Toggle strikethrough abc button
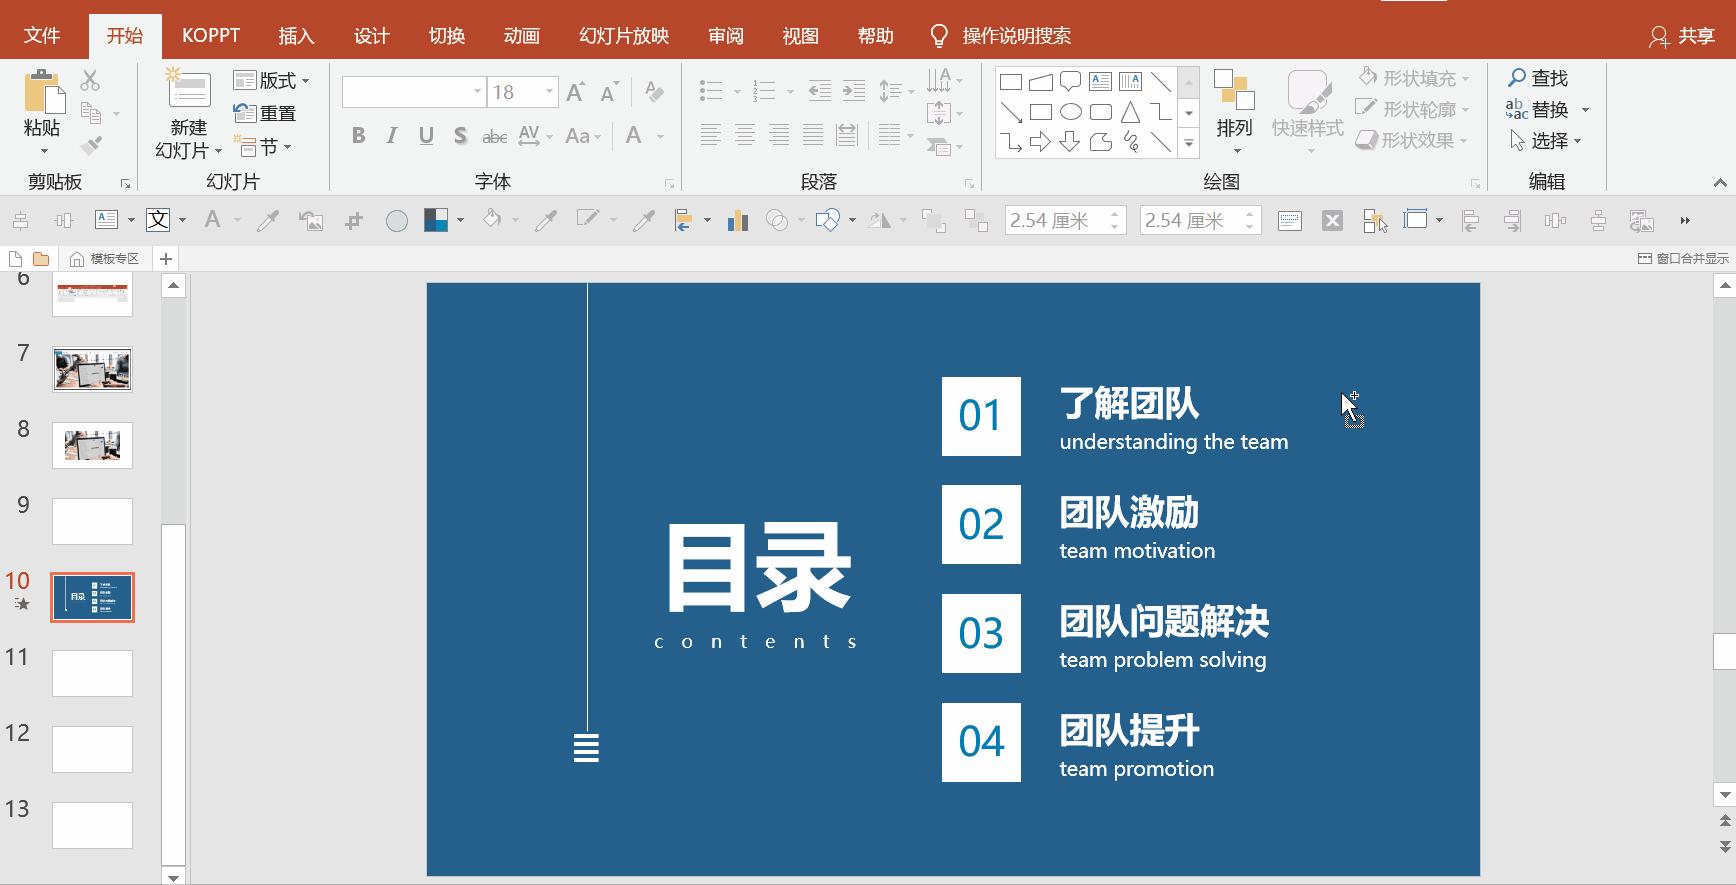The width and height of the screenshot is (1736, 885). pos(494,136)
